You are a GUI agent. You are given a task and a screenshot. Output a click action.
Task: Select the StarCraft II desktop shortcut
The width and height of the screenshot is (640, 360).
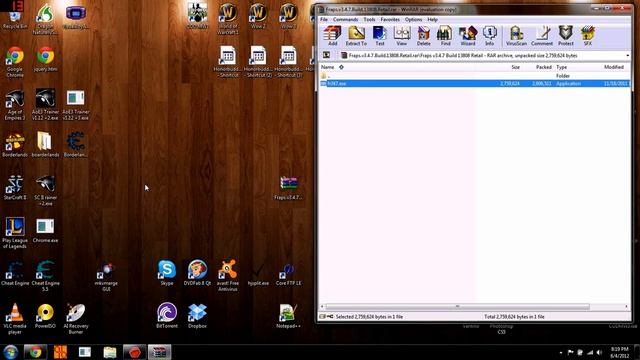[x=15, y=188]
